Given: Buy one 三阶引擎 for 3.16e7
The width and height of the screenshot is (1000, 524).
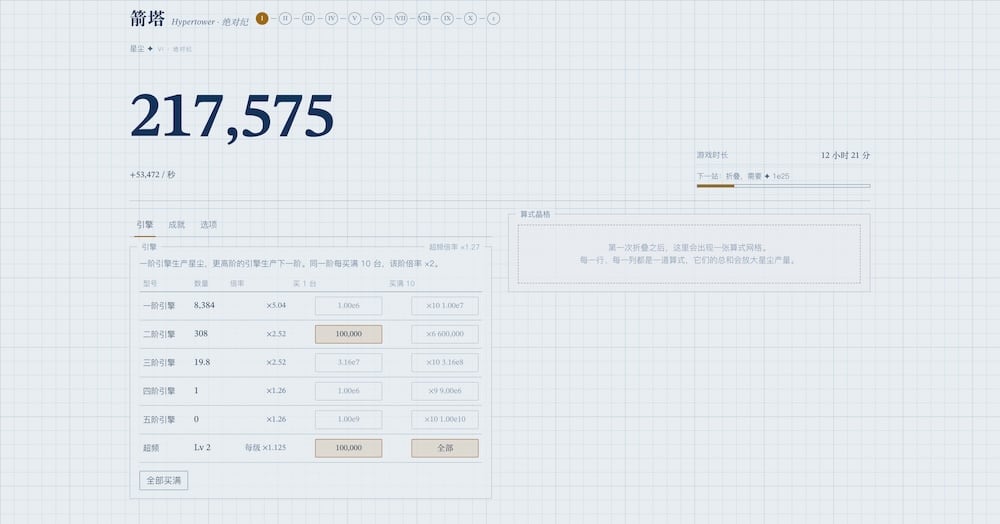Looking at the screenshot, I should [x=349, y=362].
